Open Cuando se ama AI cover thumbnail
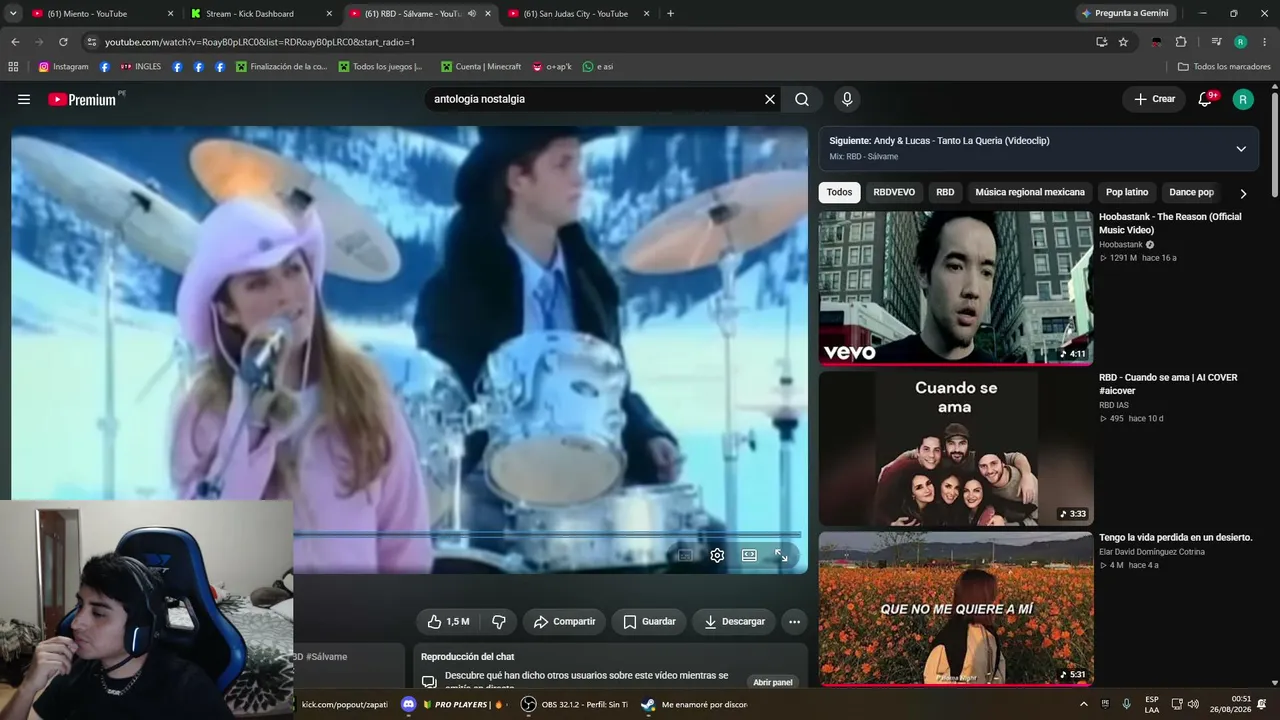1280x720 pixels. (956, 448)
